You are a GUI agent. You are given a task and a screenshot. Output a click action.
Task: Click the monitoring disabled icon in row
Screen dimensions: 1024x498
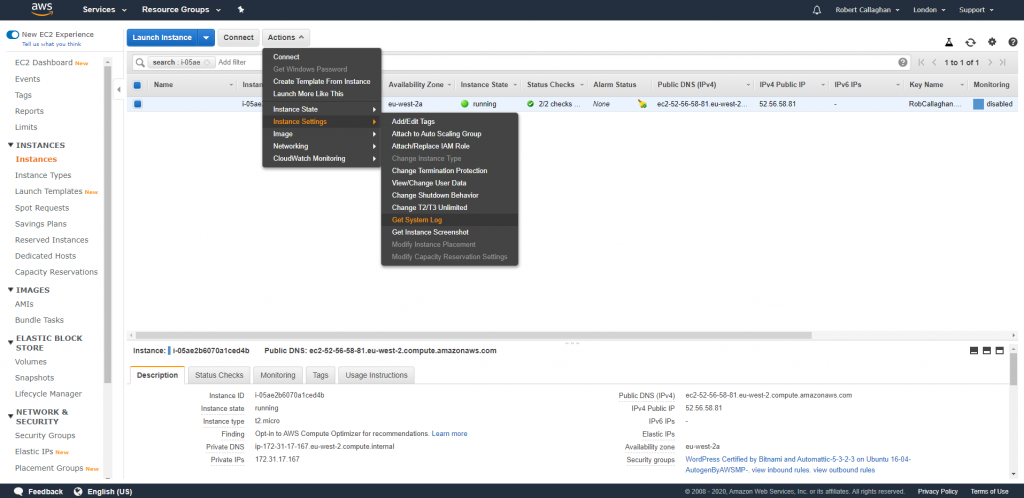click(978, 104)
